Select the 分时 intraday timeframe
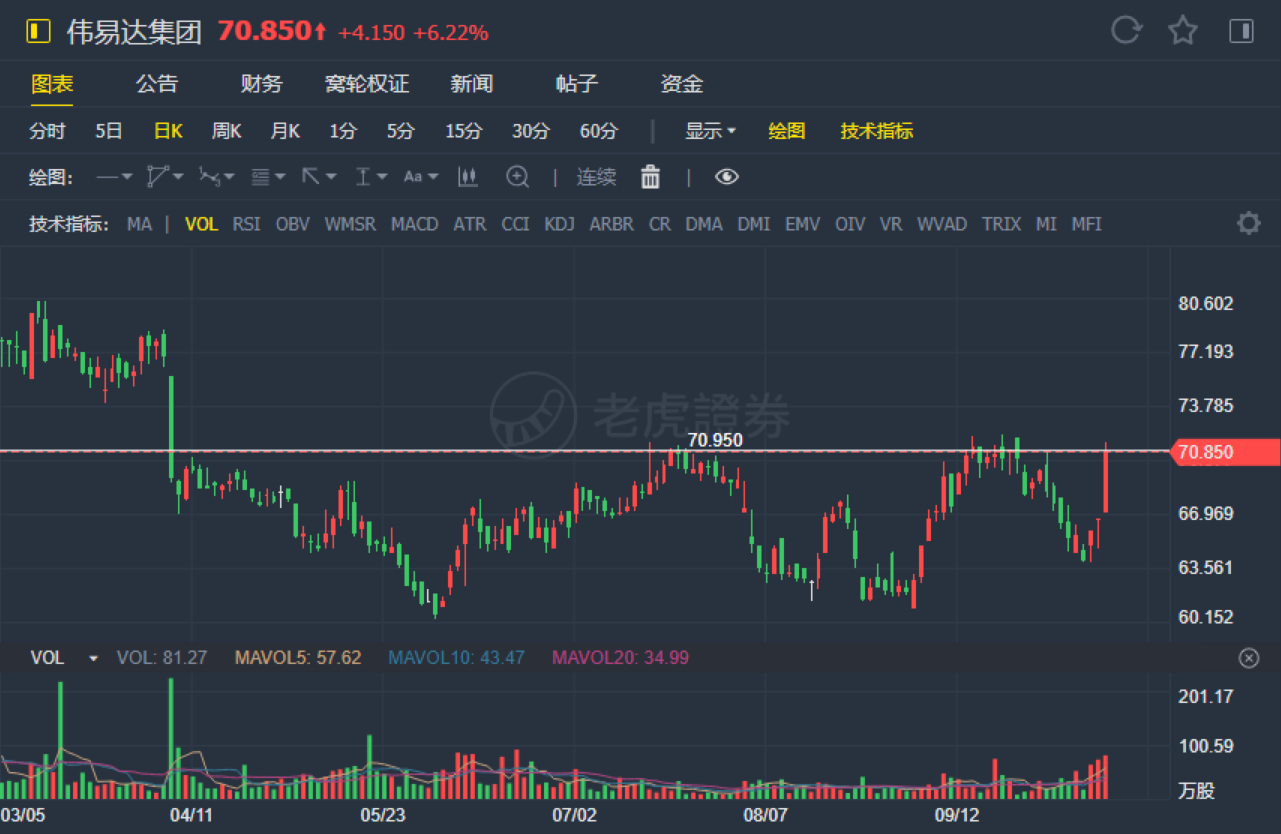The image size is (1281, 834). [x=47, y=131]
